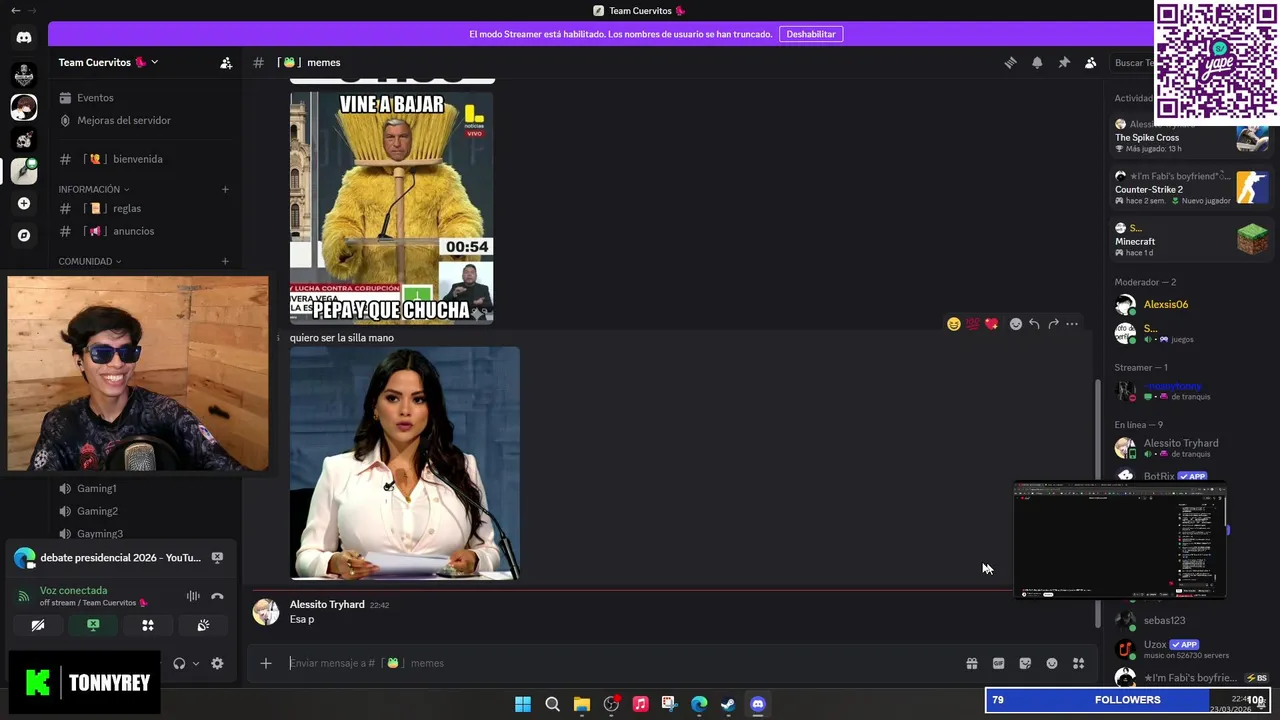
Task: Open the Threads icon in the channel header
Action: coord(1010,62)
